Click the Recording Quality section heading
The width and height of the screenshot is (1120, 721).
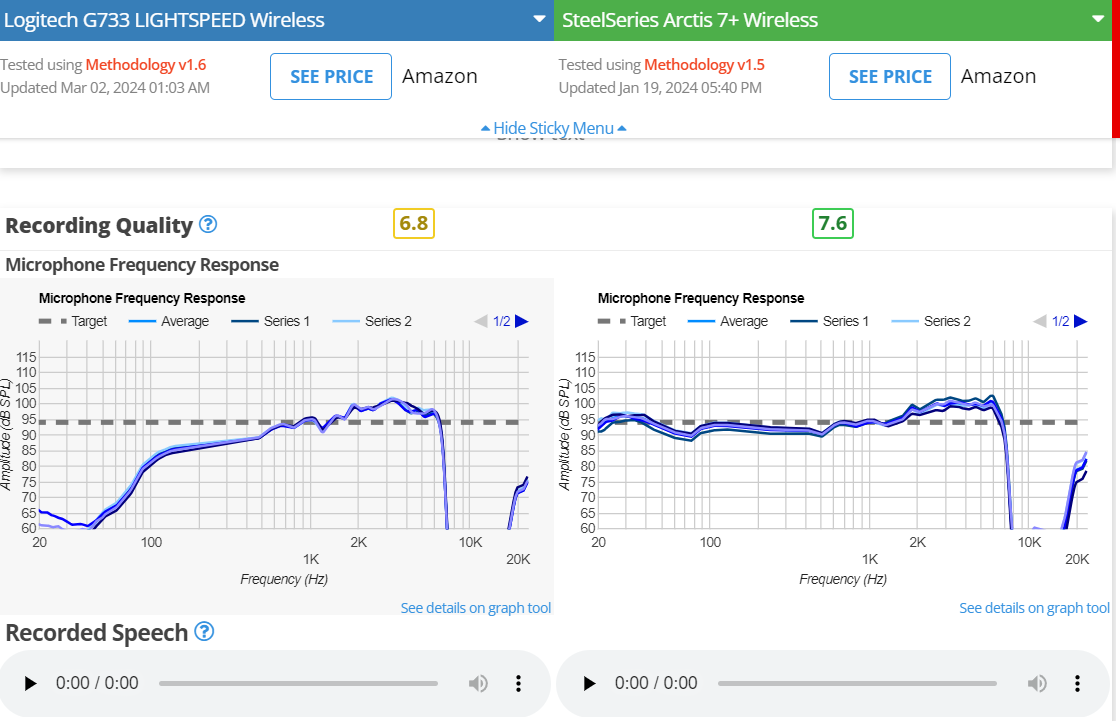click(x=99, y=226)
